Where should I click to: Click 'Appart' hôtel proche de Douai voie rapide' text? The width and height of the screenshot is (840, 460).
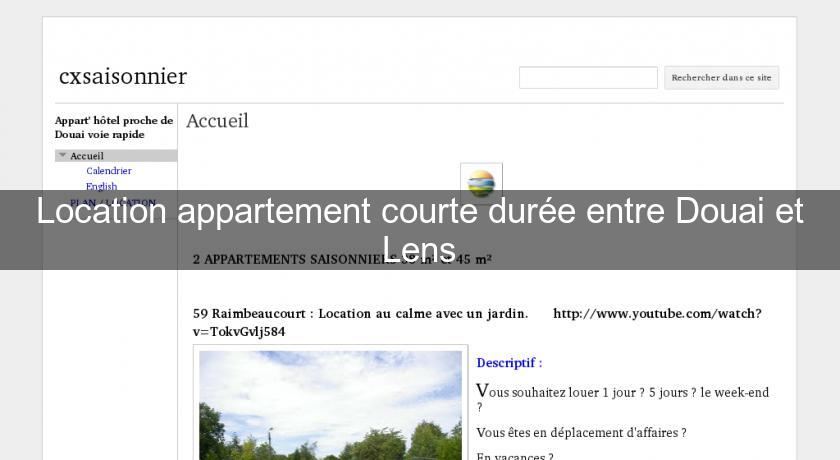114,127
